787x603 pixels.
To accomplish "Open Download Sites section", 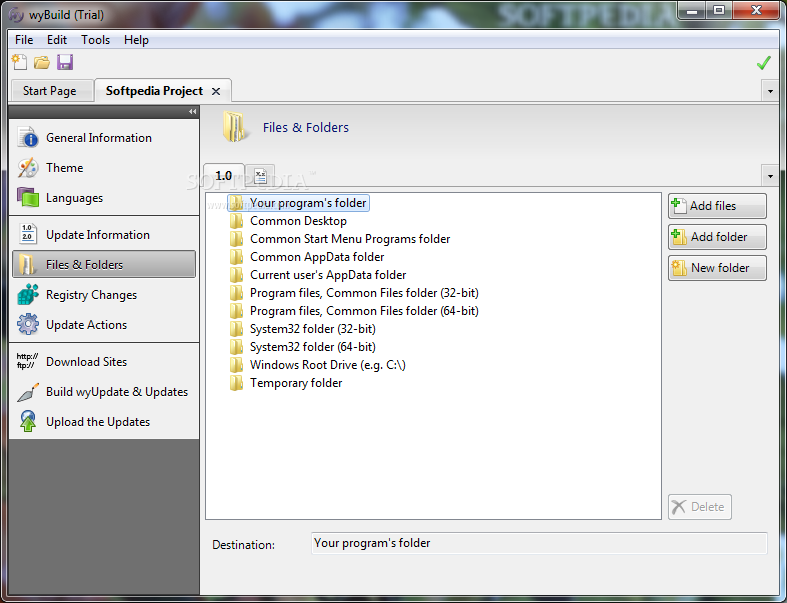I will (104, 361).
